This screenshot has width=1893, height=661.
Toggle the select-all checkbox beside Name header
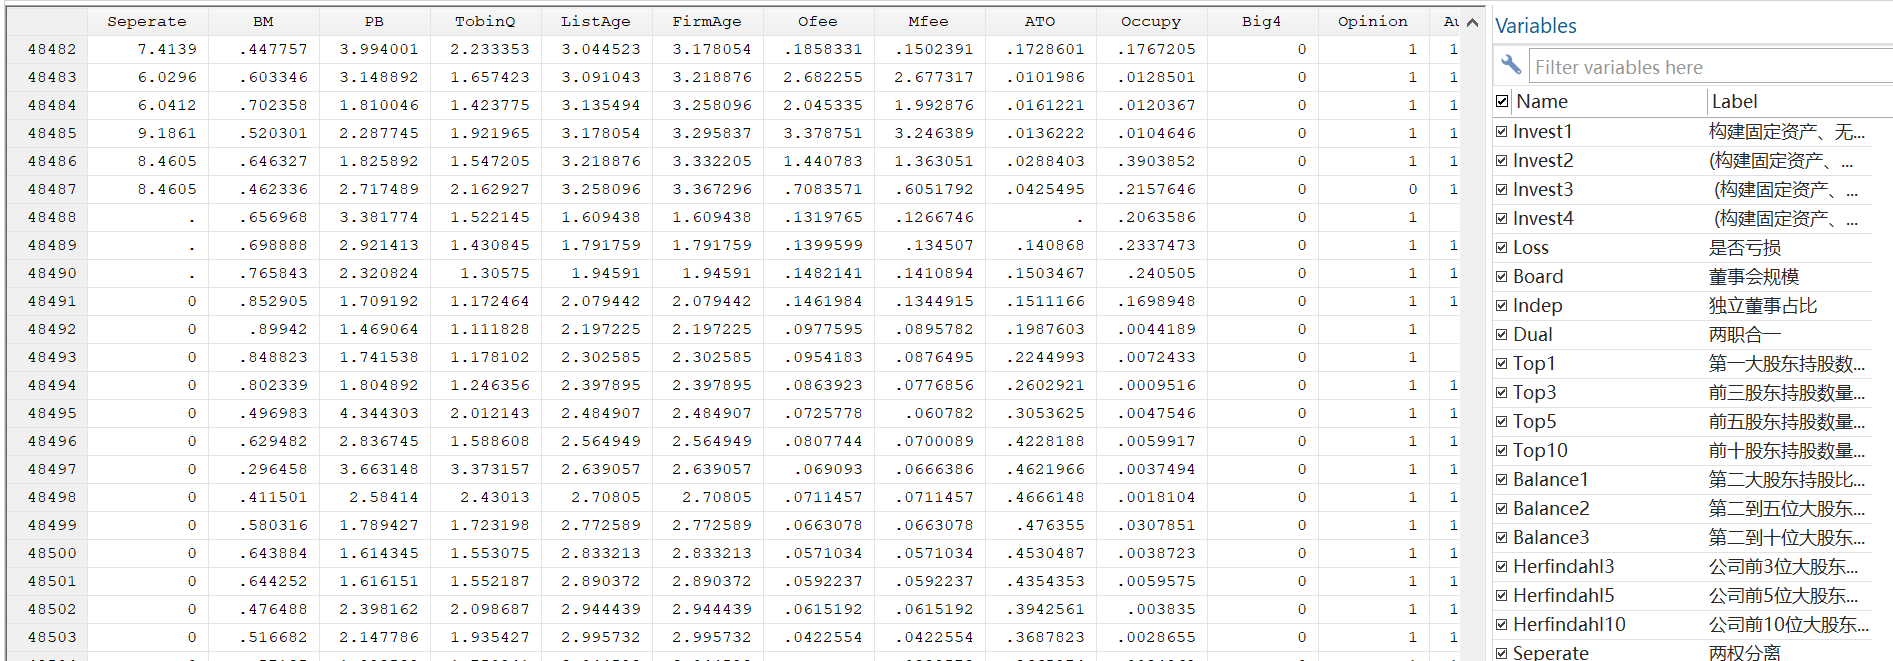[x=1502, y=101]
